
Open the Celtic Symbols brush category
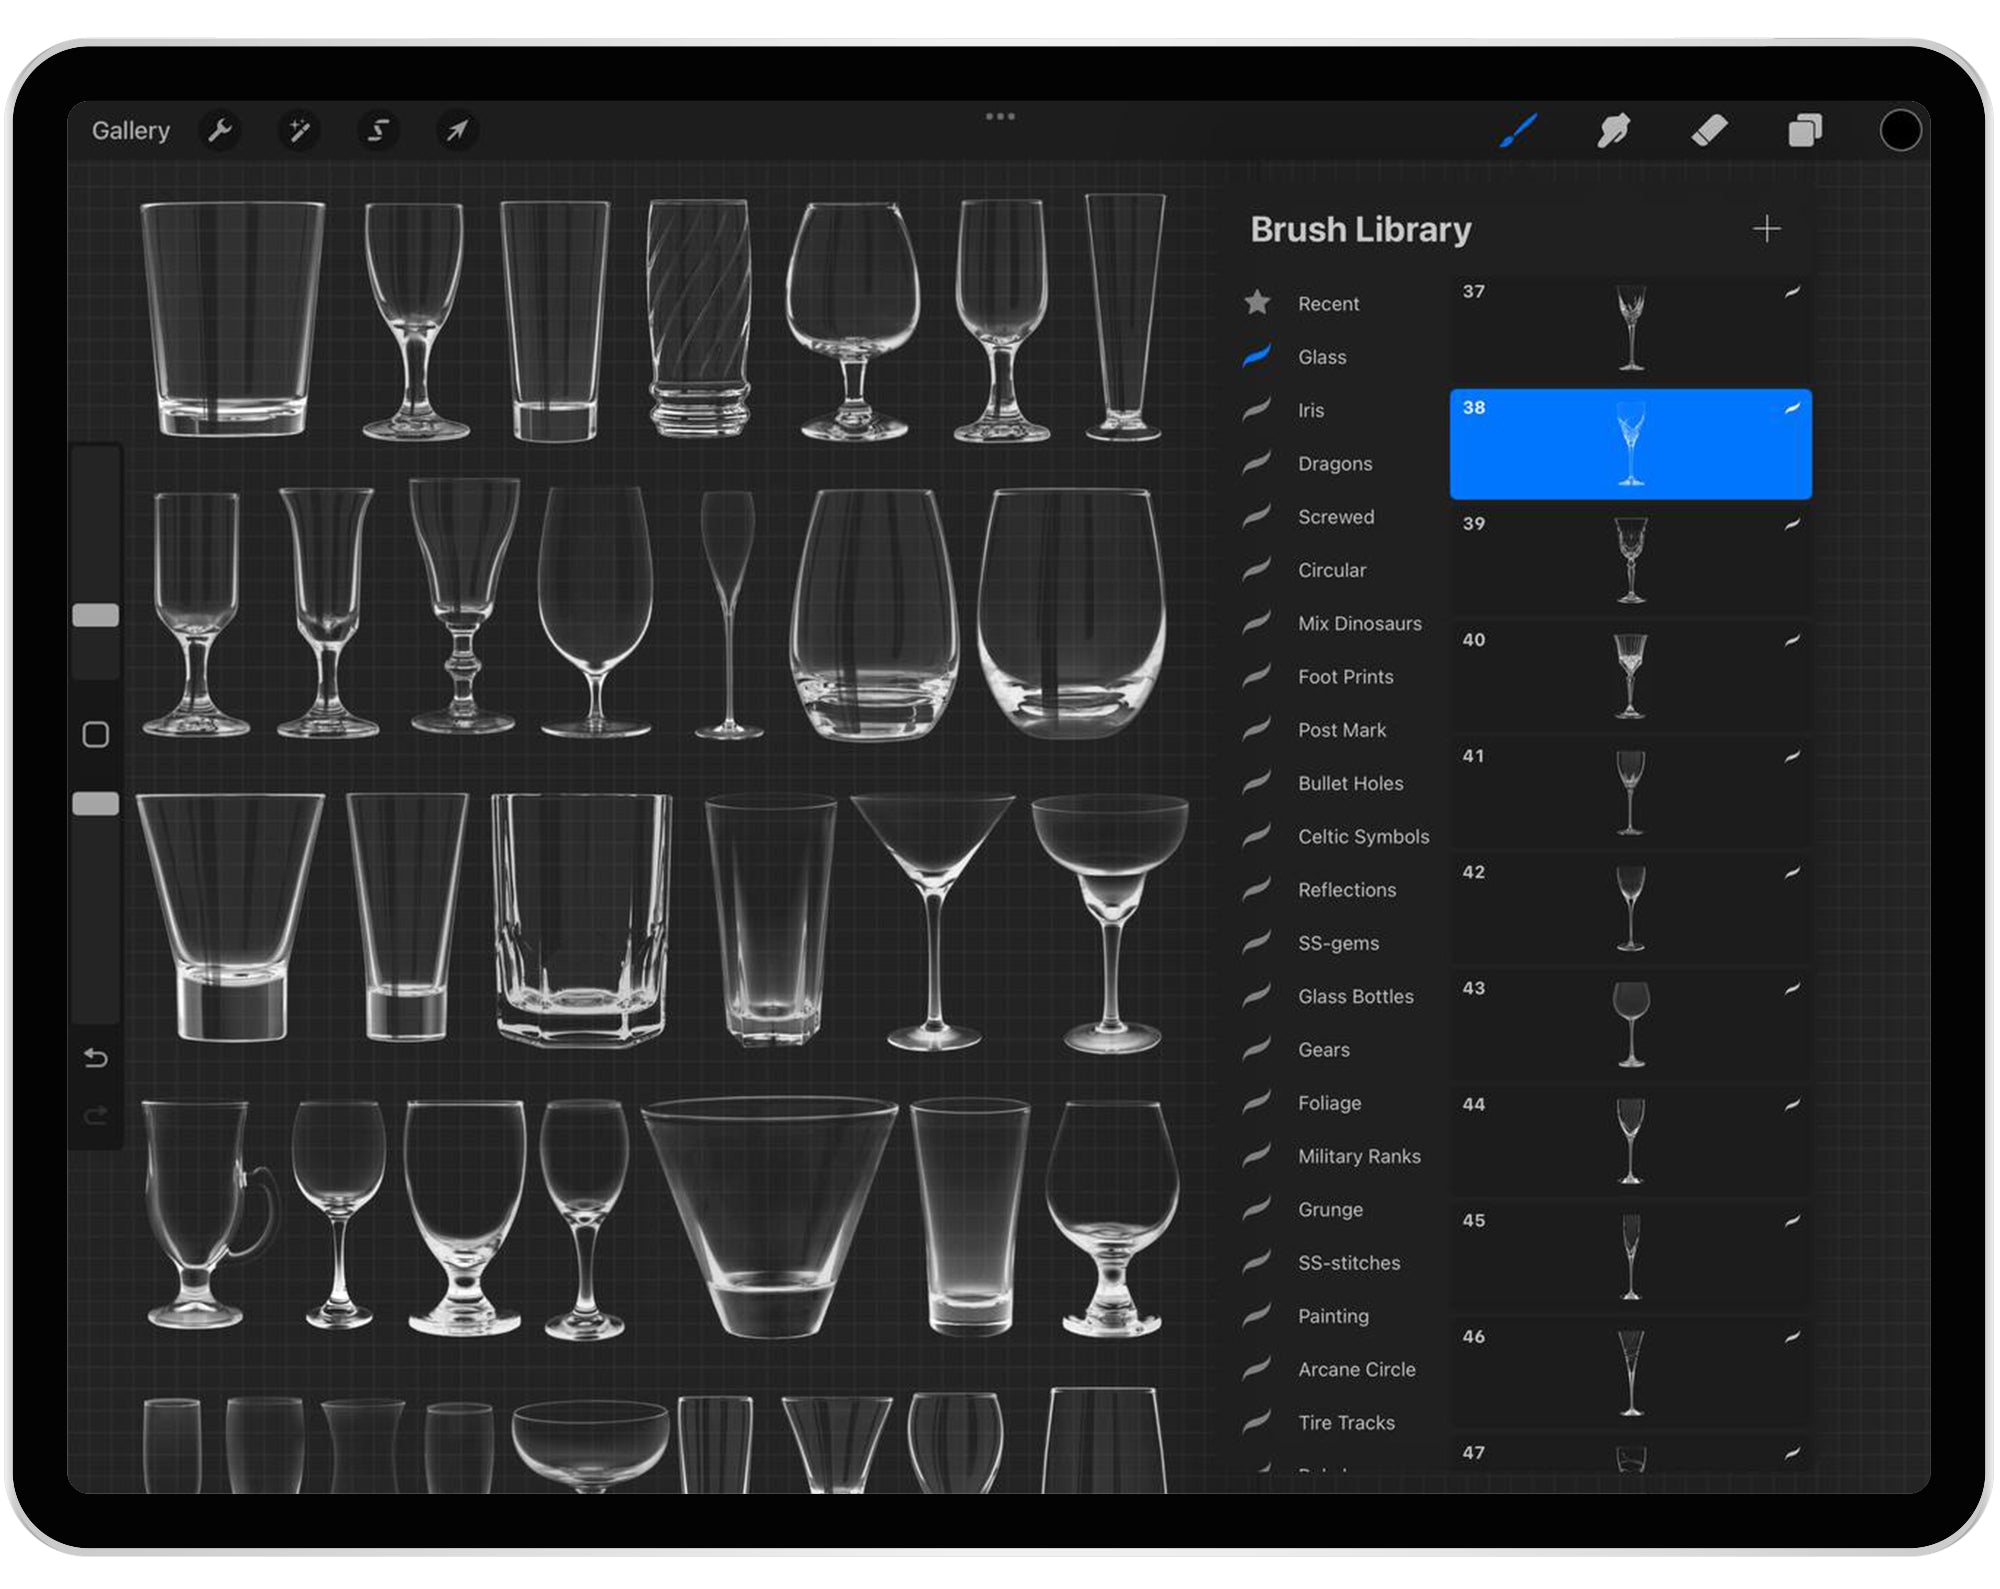(x=1363, y=836)
